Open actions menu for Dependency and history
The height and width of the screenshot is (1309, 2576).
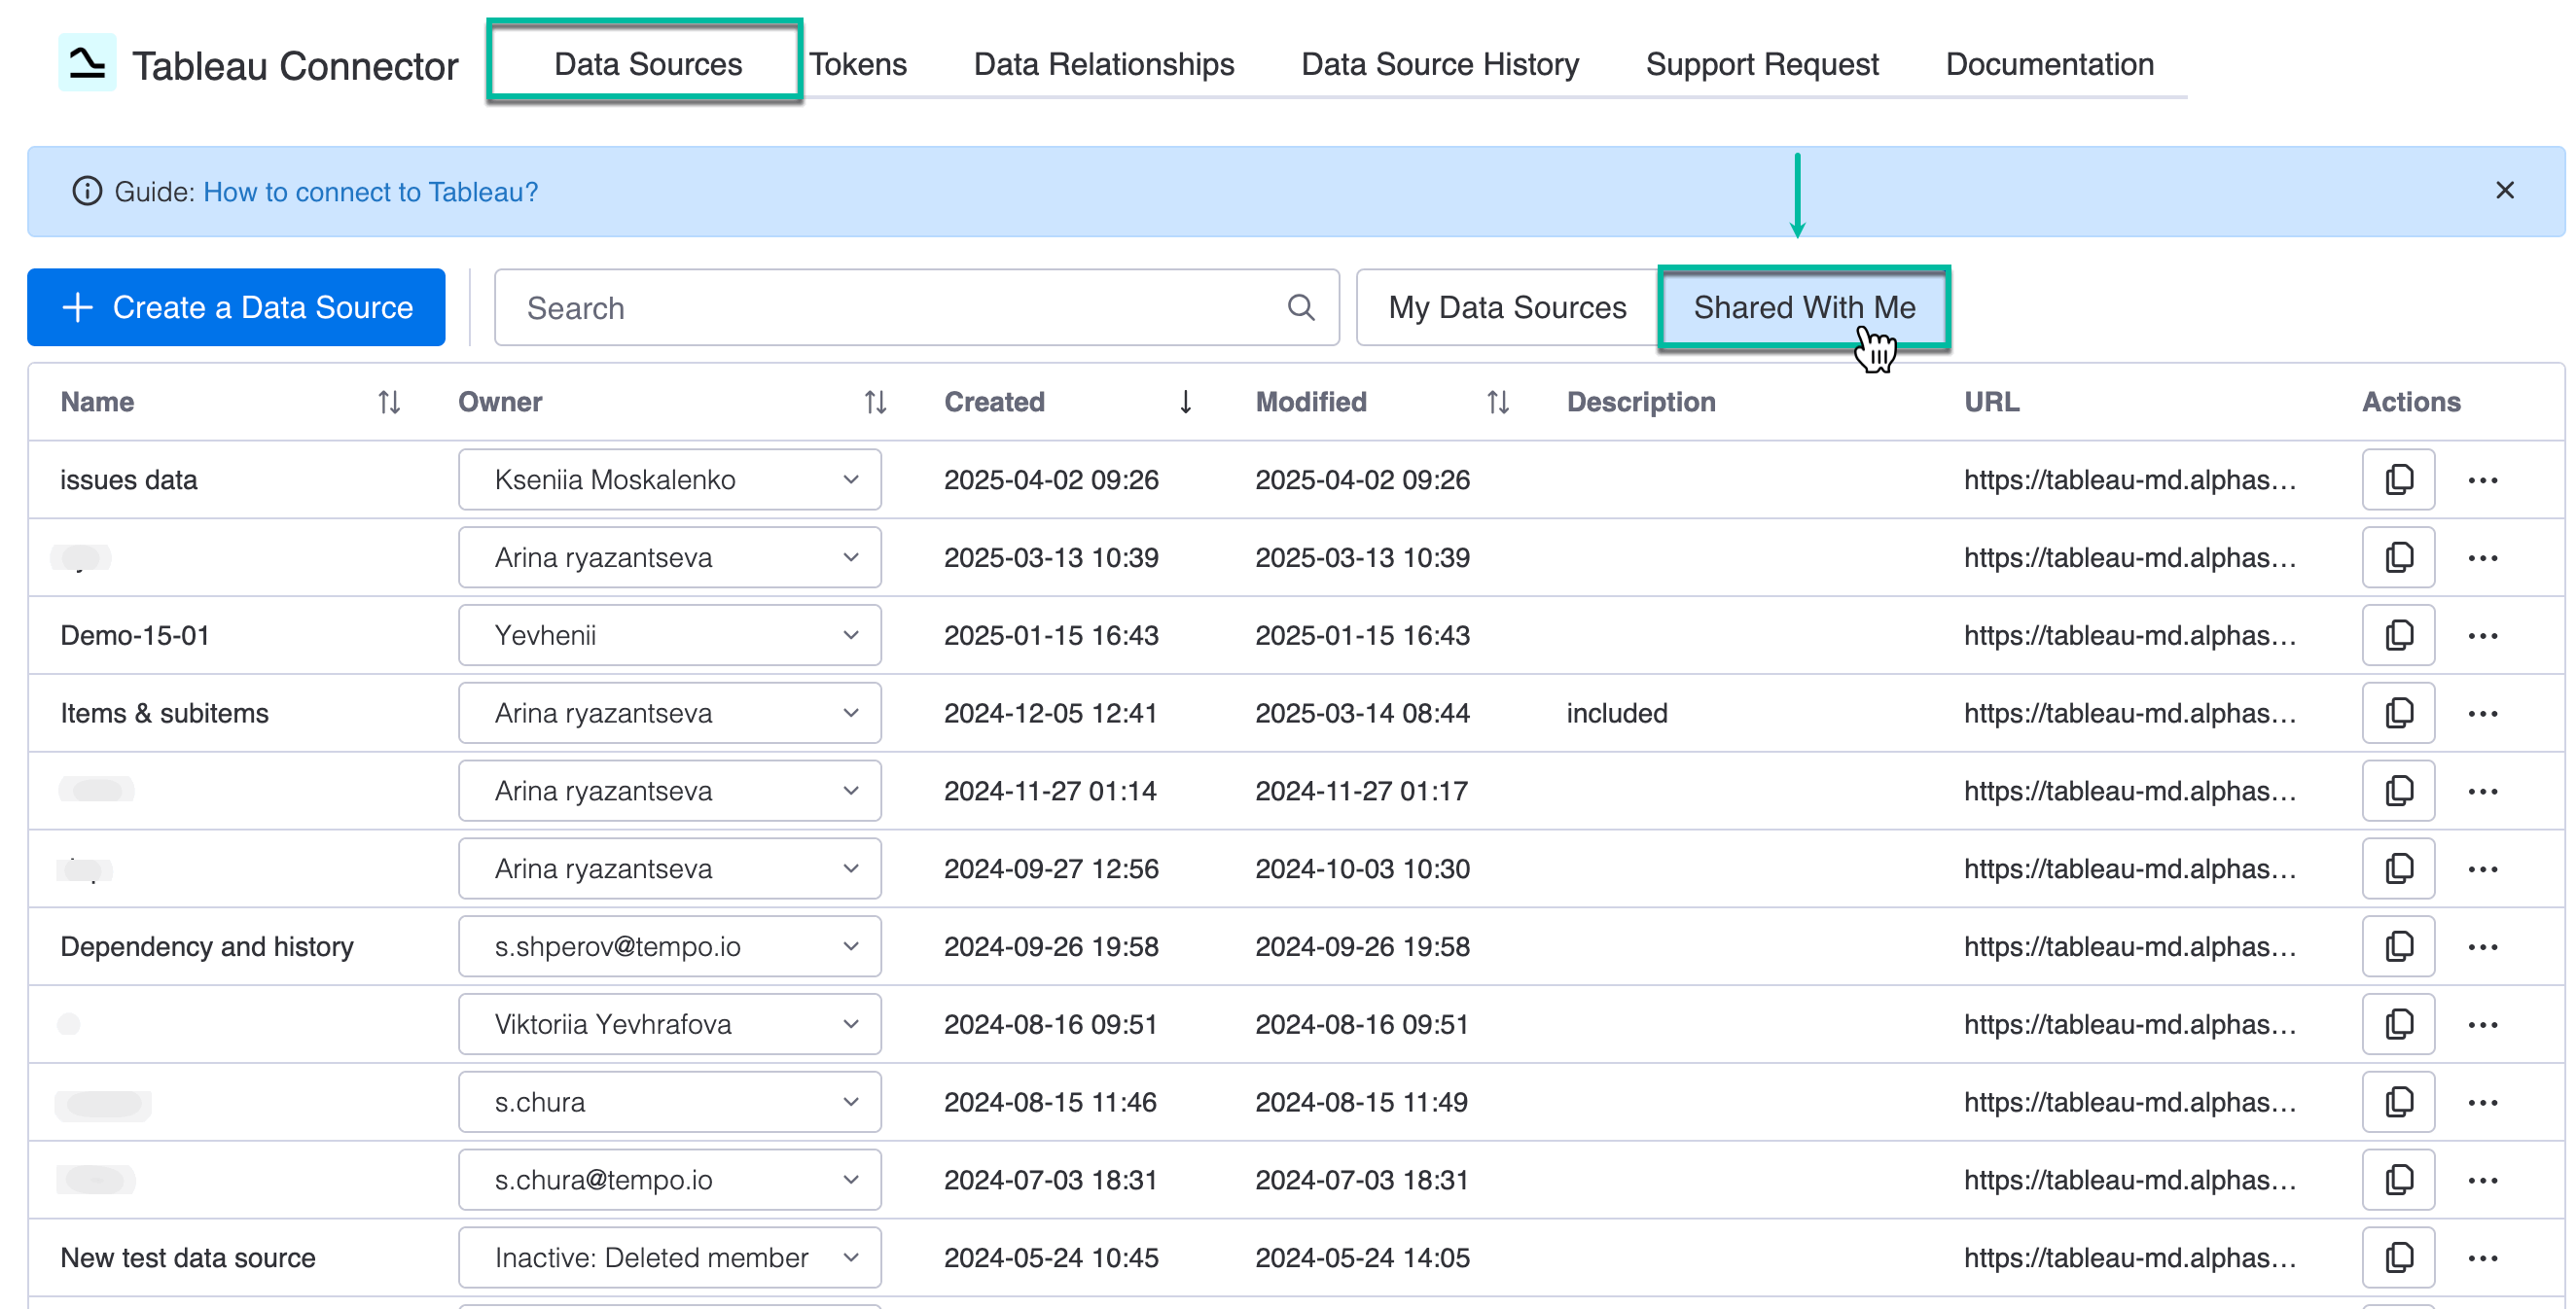2484,946
